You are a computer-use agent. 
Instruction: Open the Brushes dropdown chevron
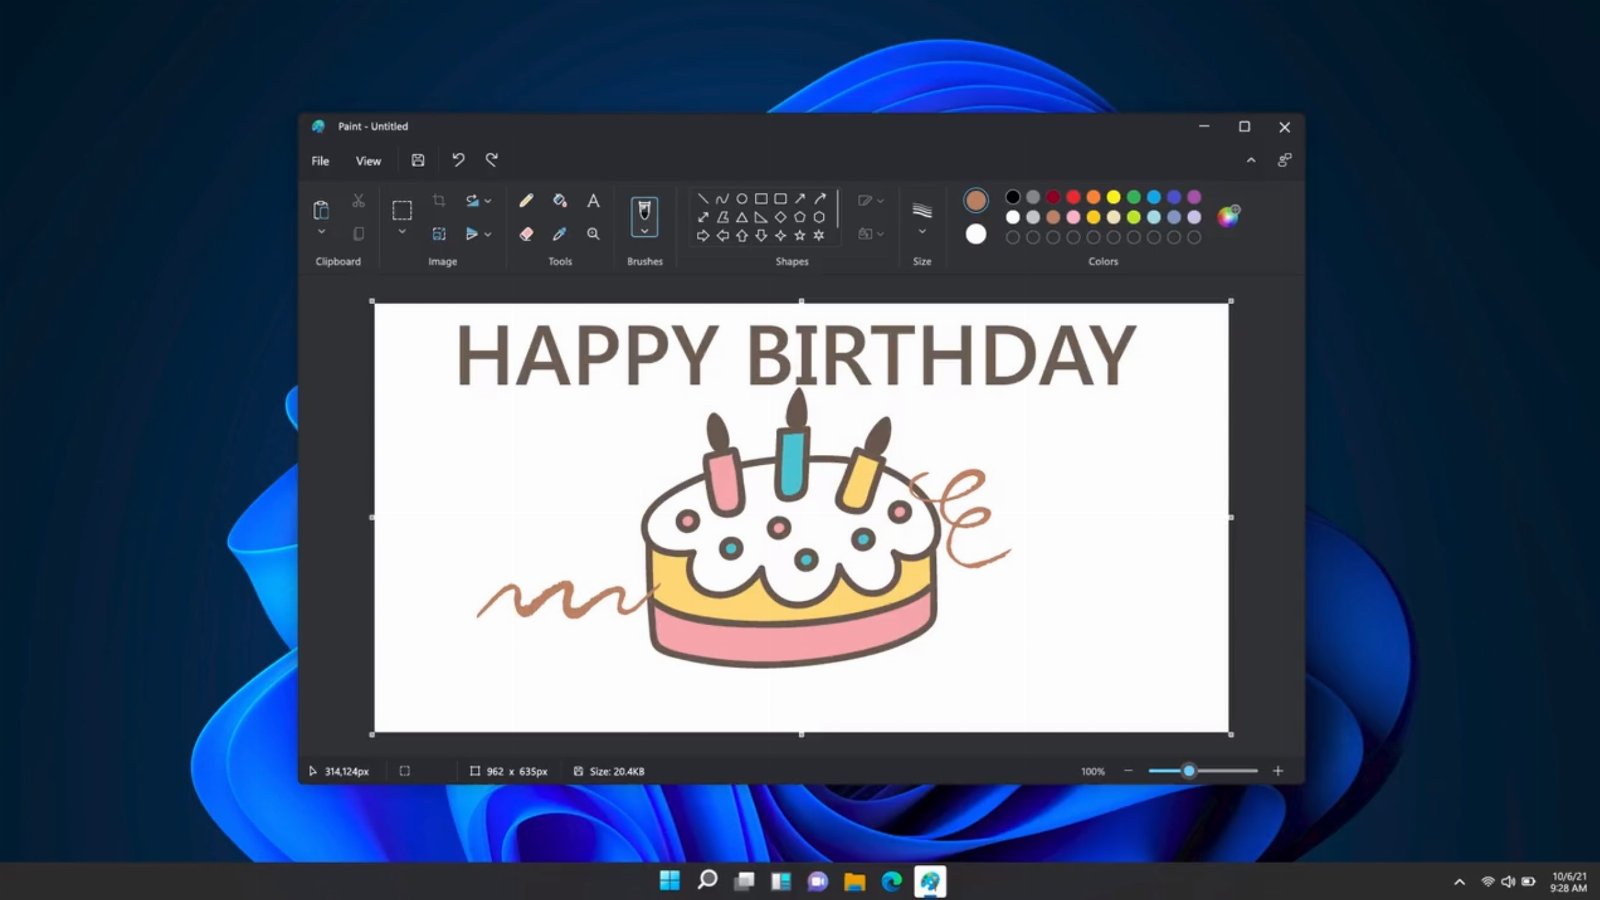(645, 231)
